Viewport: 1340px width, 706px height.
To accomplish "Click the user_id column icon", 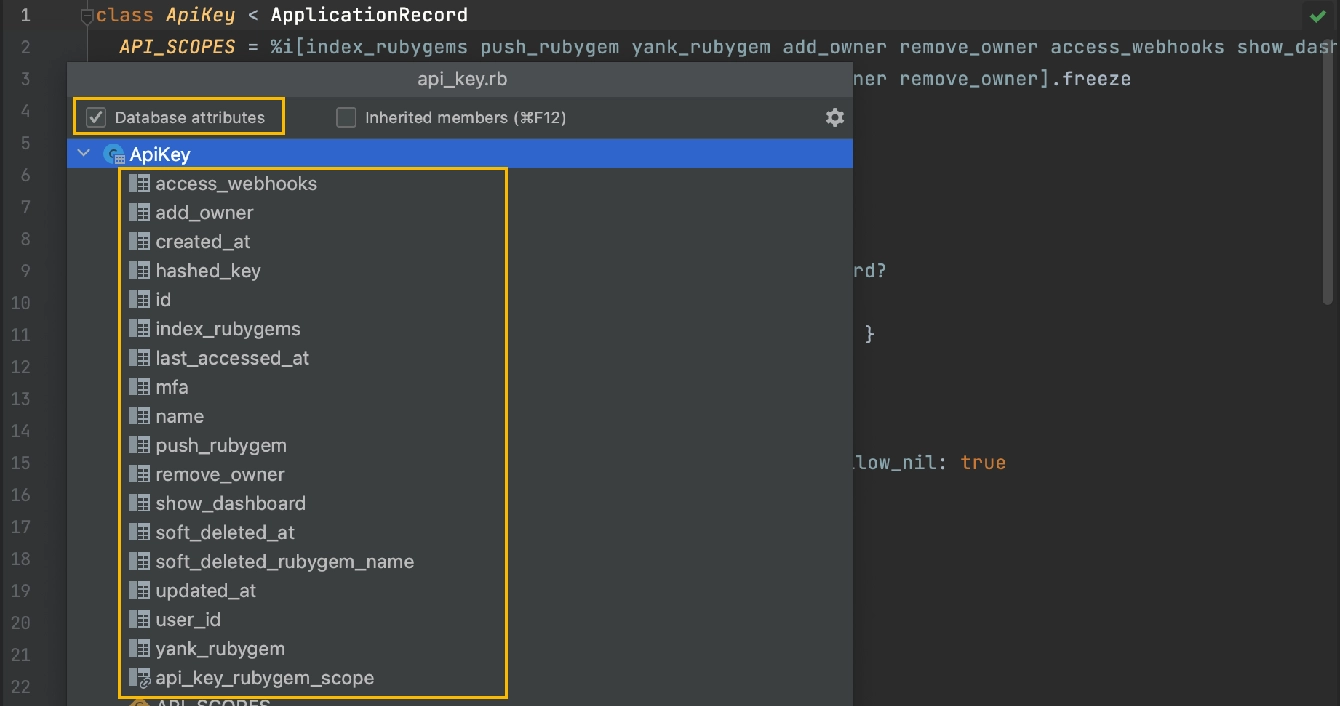I will (140, 619).
